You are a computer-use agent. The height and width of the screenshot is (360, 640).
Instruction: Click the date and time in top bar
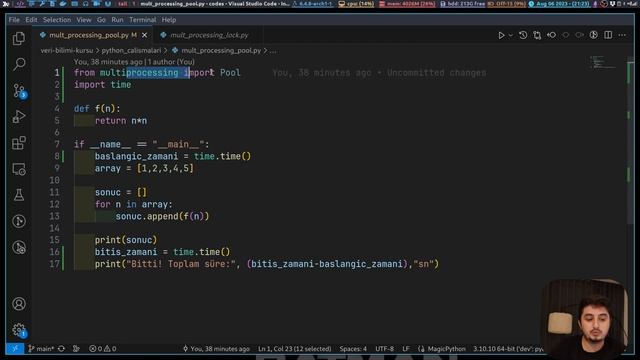(x=560, y=4)
